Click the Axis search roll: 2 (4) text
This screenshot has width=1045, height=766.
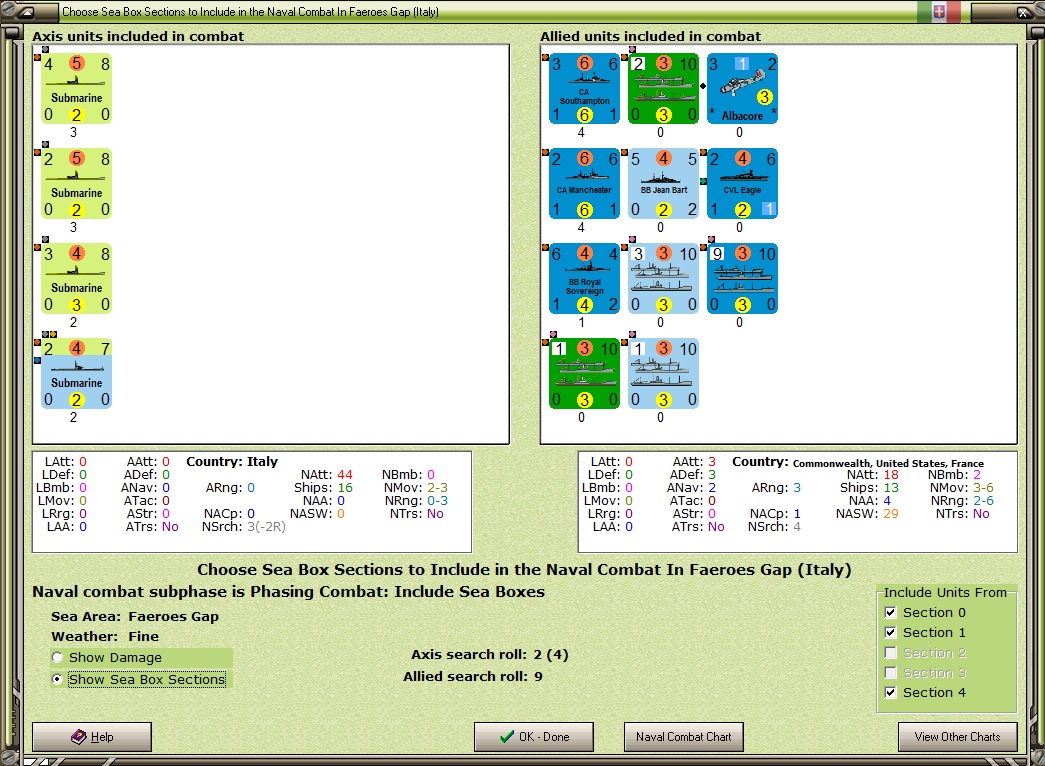point(490,655)
